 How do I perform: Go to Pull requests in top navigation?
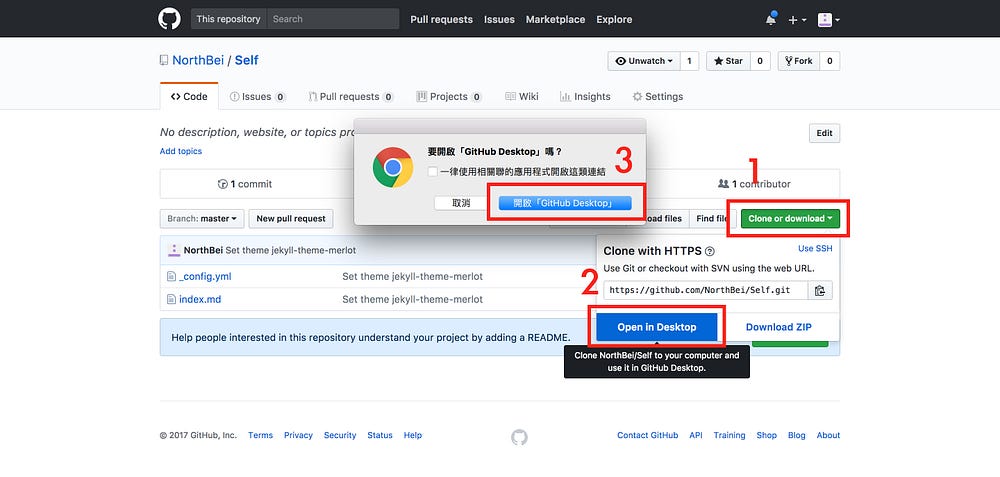click(x=441, y=20)
